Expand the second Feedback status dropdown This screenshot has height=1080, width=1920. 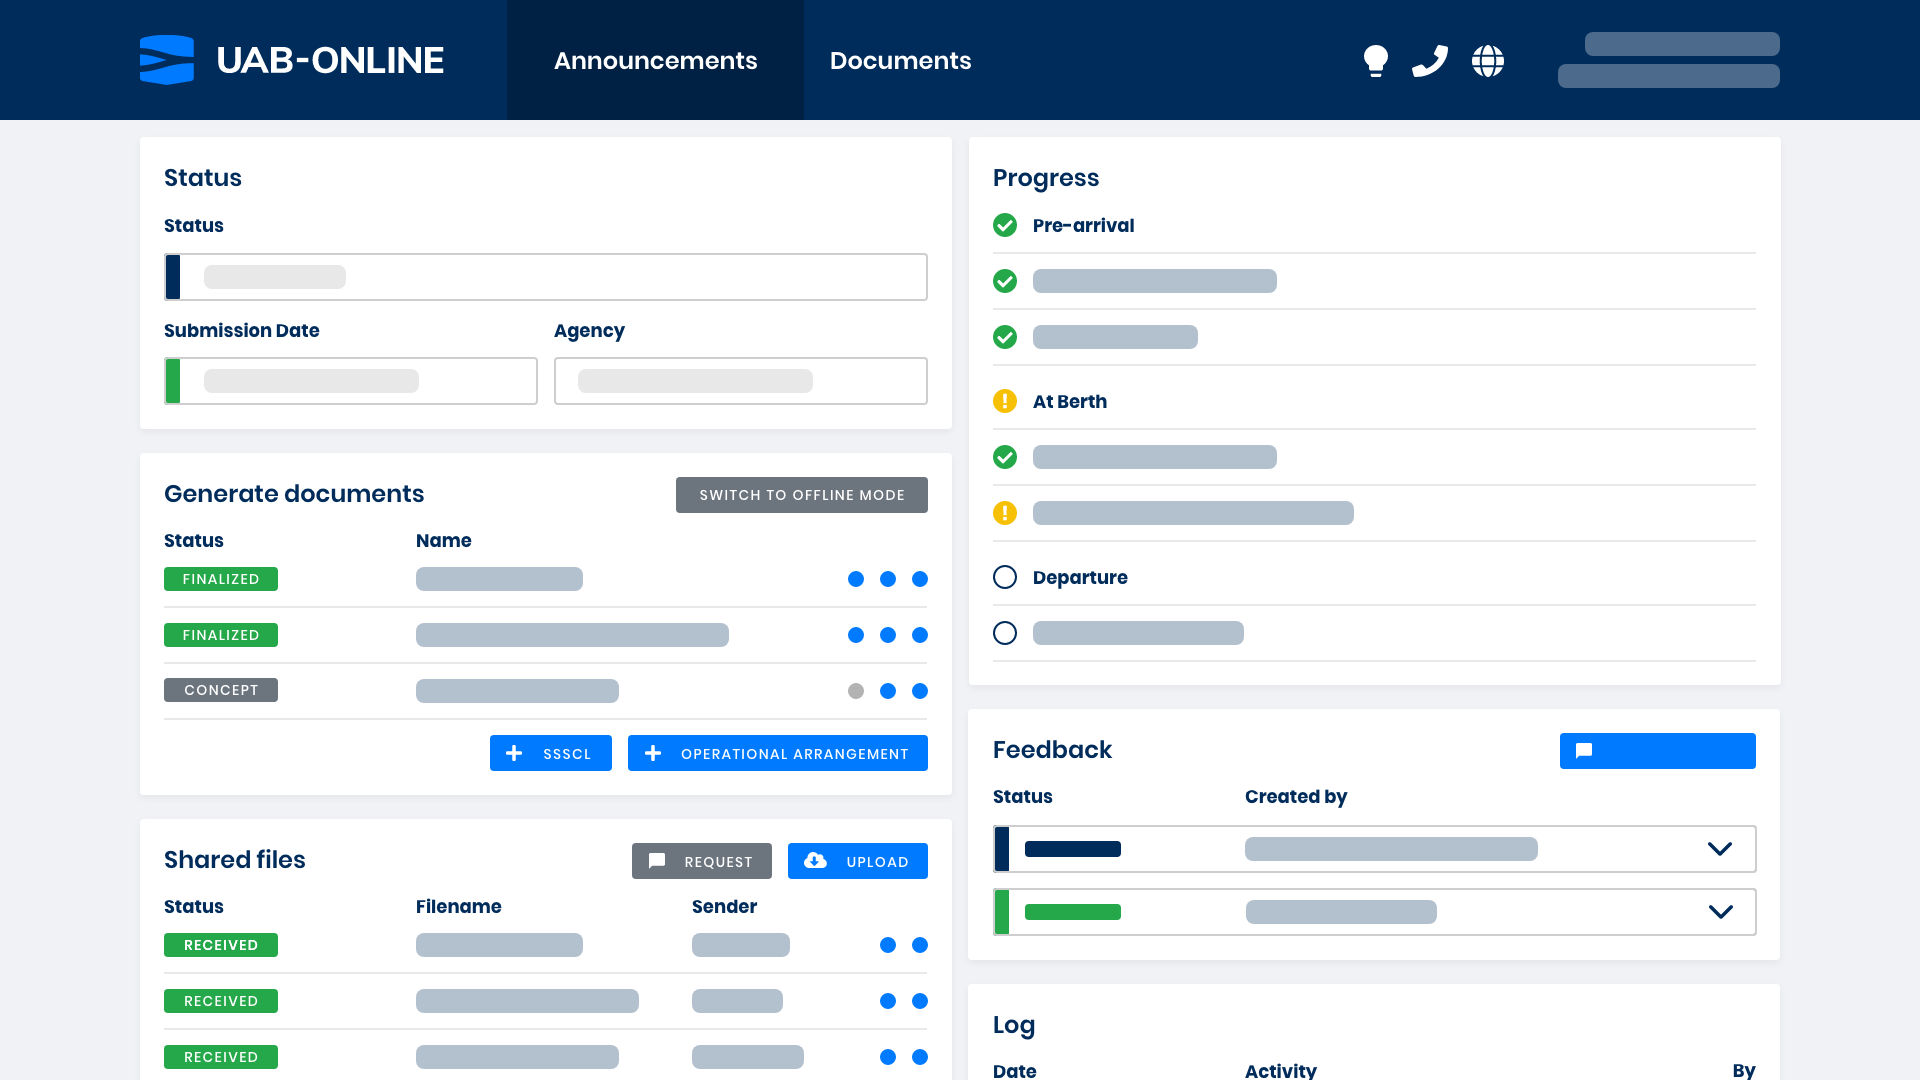[1720, 911]
